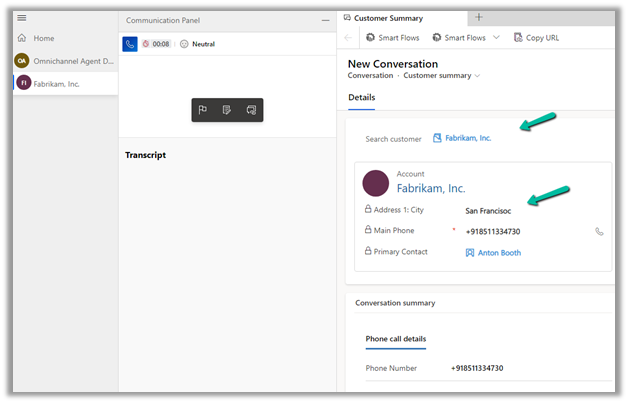Click call icon beside Main Phone number
Image resolution: width=628 pixels, height=403 pixels.
click(599, 231)
